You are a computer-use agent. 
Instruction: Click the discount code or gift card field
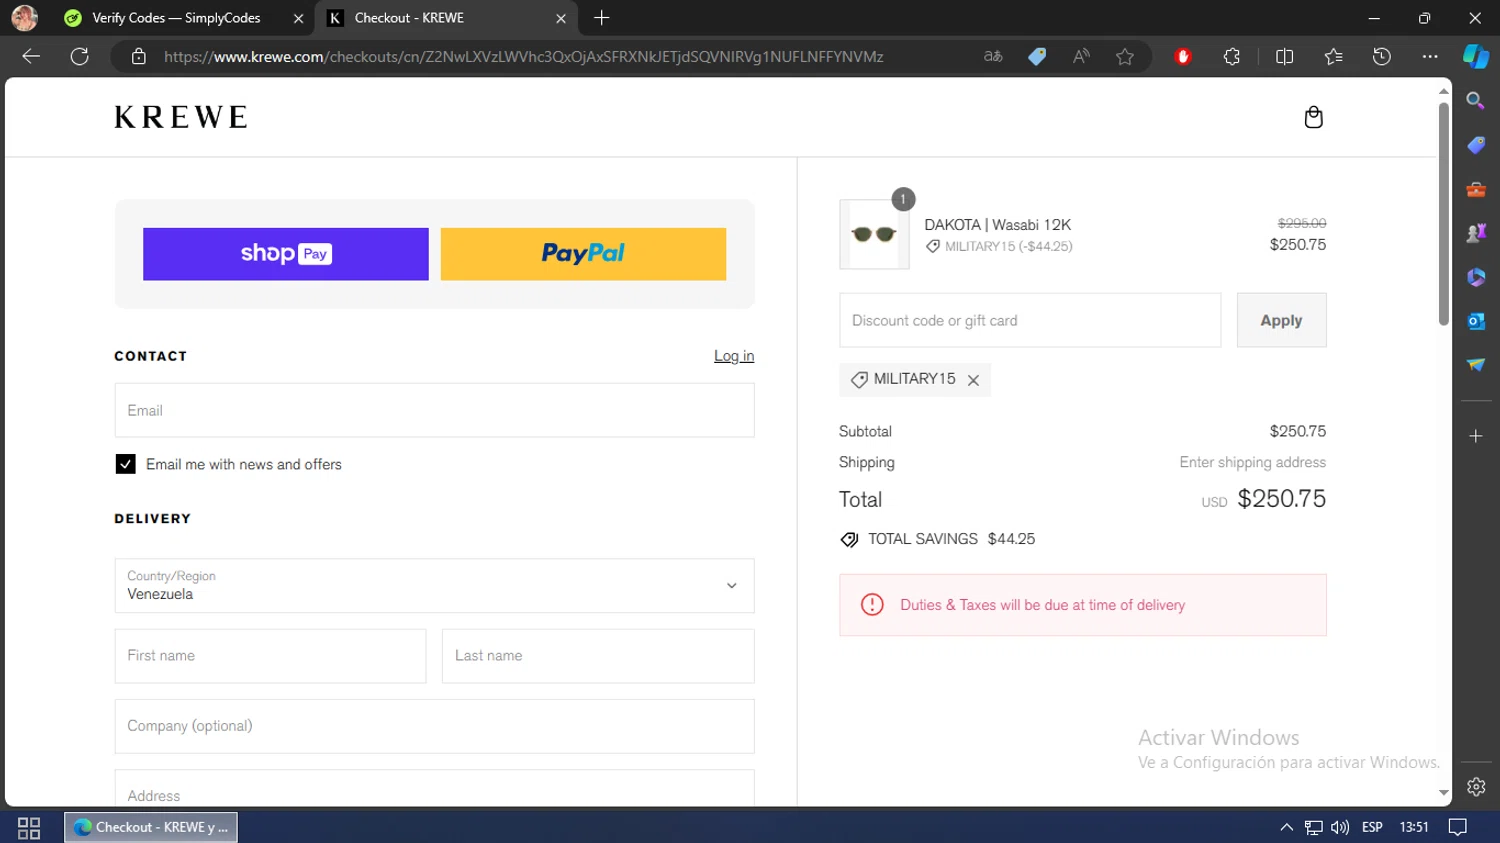1030,320
